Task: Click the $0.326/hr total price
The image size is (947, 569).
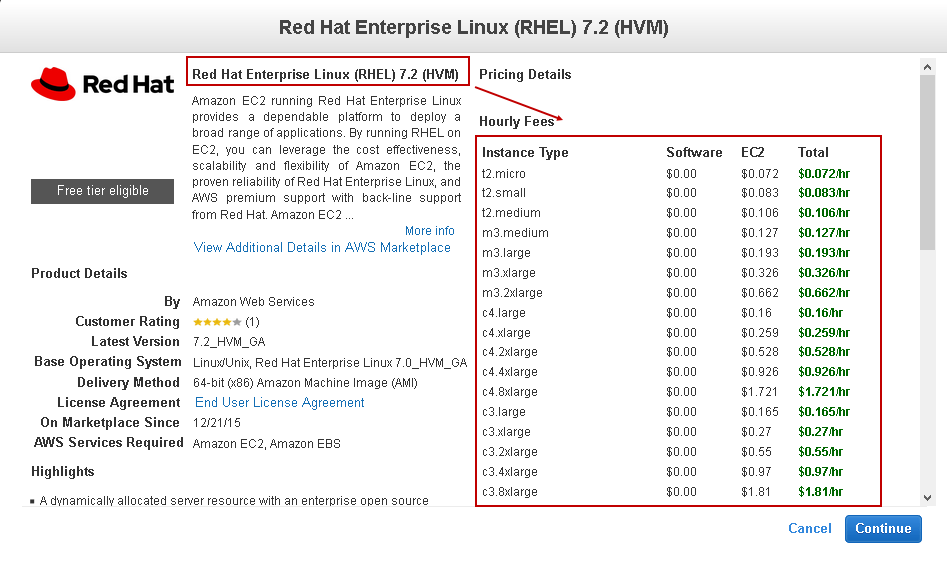Action: pyautogui.click(x=824, y=273)
